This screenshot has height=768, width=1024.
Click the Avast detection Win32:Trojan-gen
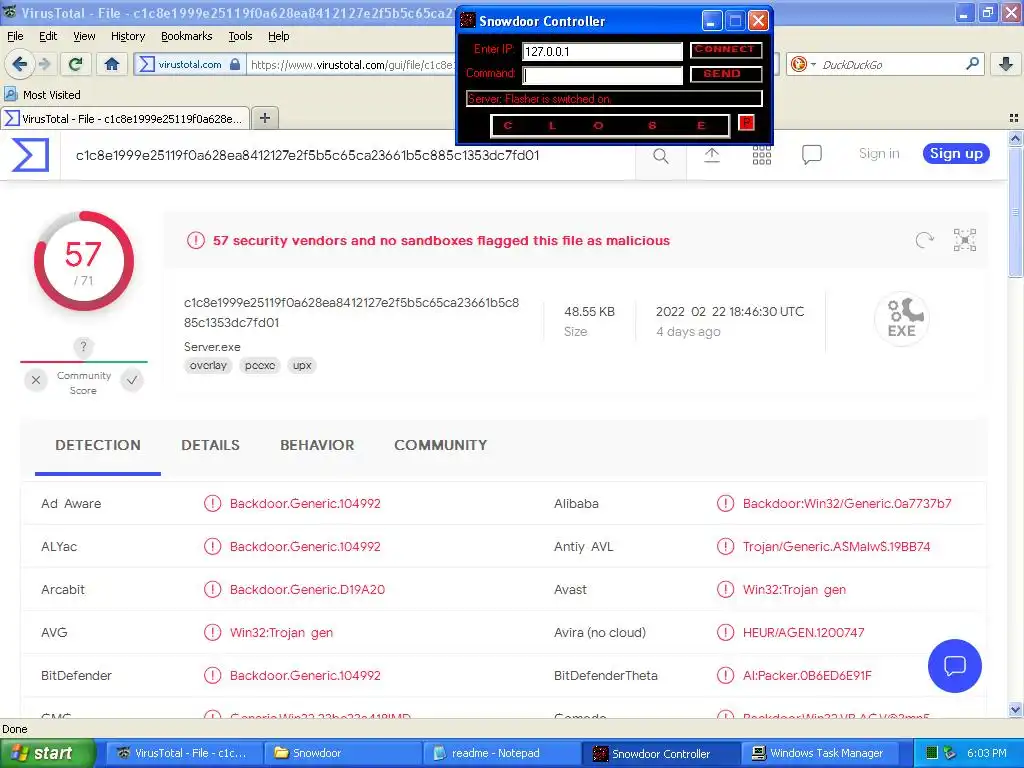click(x=794, y=590)
